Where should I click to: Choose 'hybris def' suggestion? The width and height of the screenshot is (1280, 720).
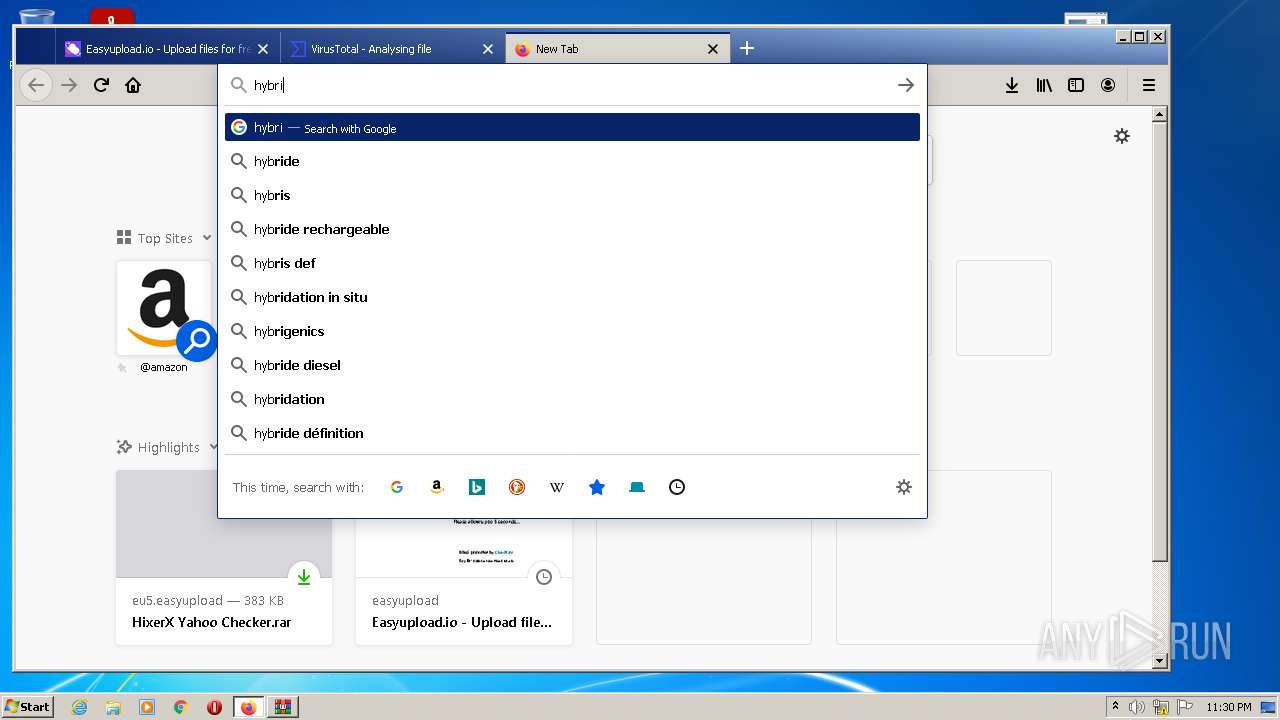click(572, 263)
